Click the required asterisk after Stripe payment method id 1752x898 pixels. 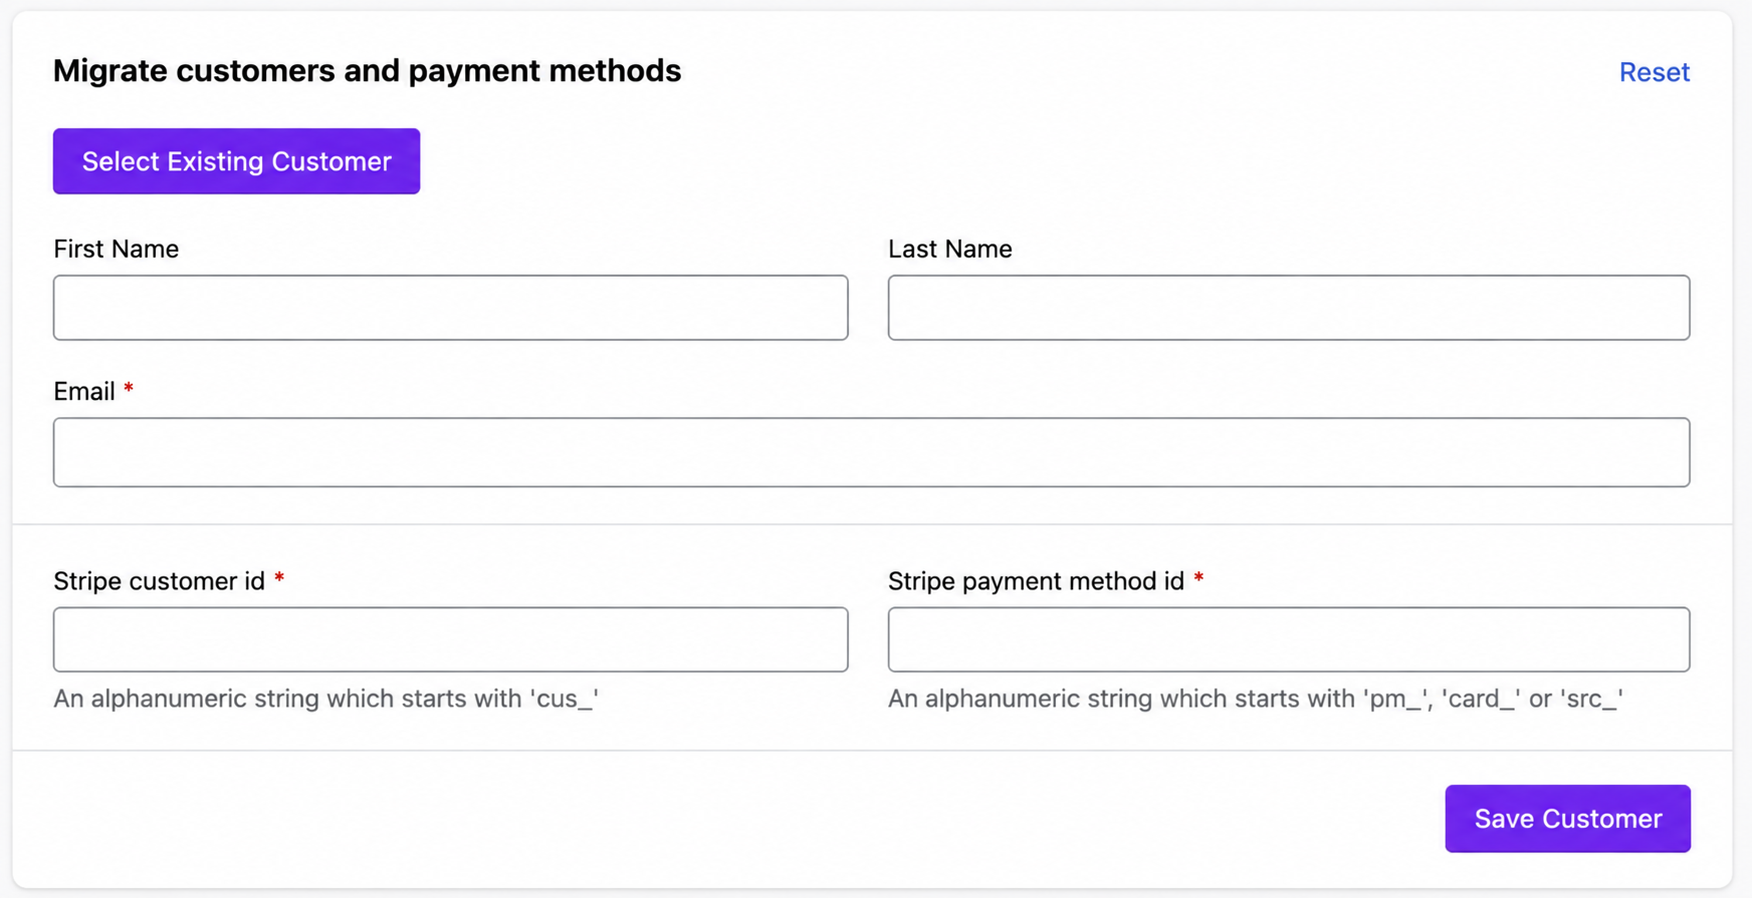[x=1198, y=578]
